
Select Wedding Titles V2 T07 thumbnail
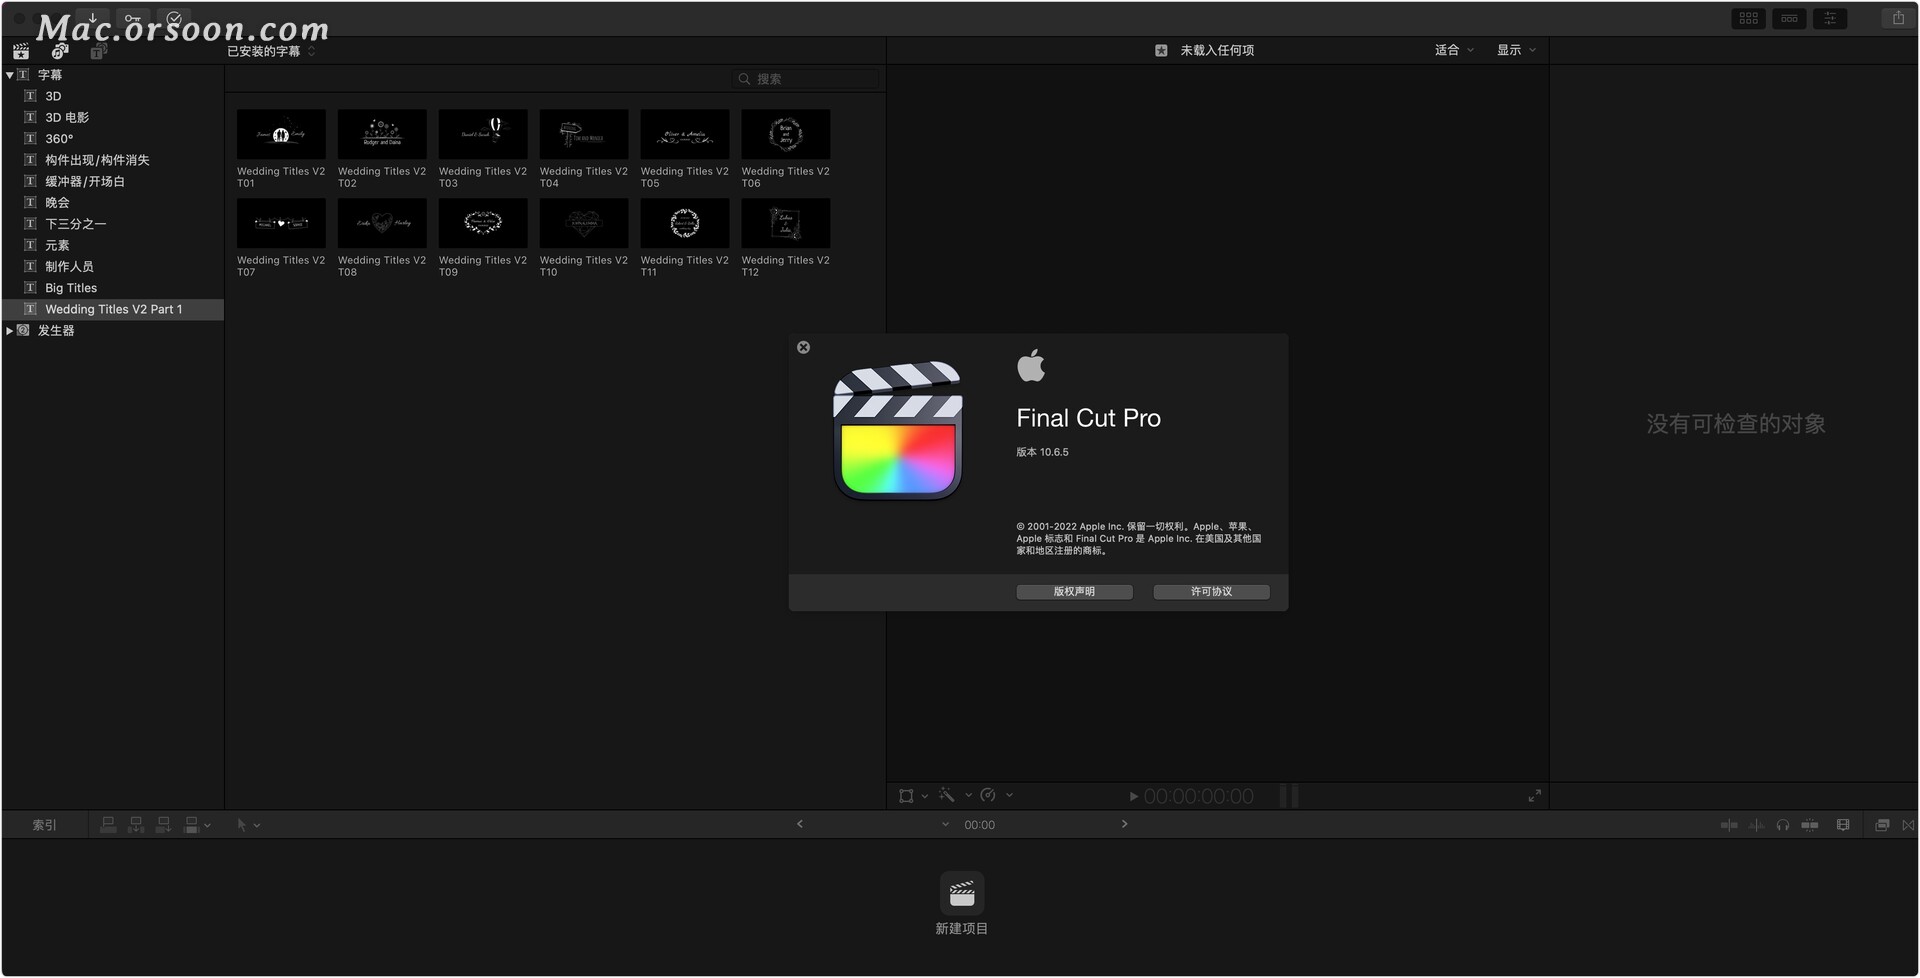click(x=281, y=223)
